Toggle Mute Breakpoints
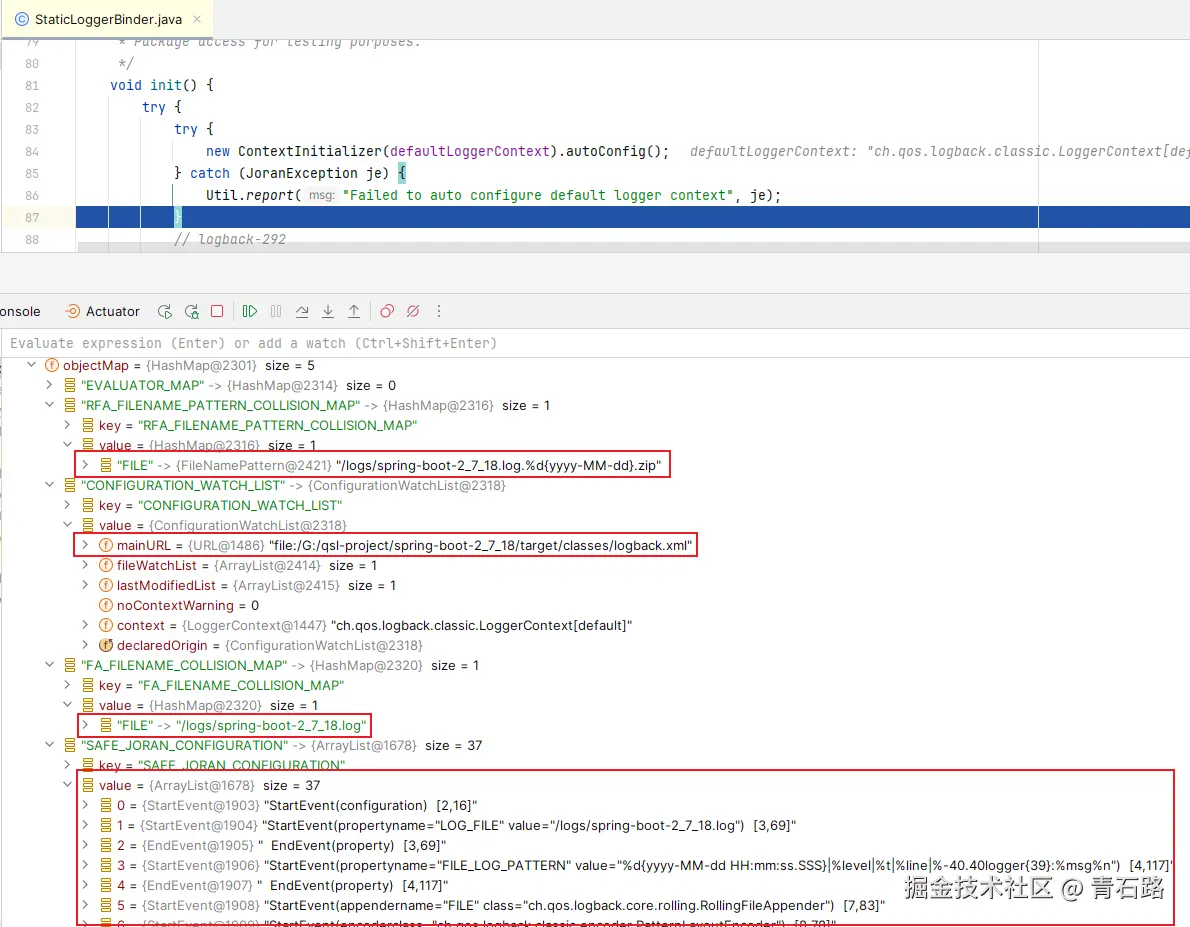The height and width of the screenshot is (927, 1190). click(x=413, y=311)
